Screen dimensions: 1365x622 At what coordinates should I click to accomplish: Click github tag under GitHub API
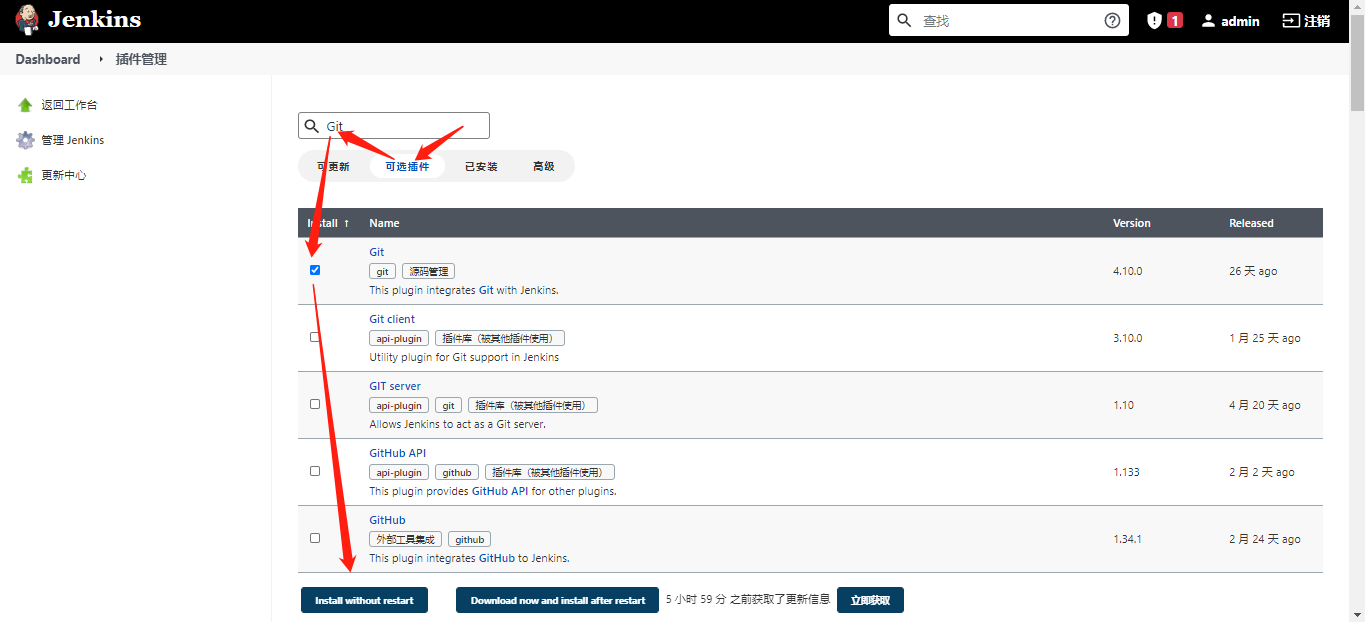pos(457,472)
